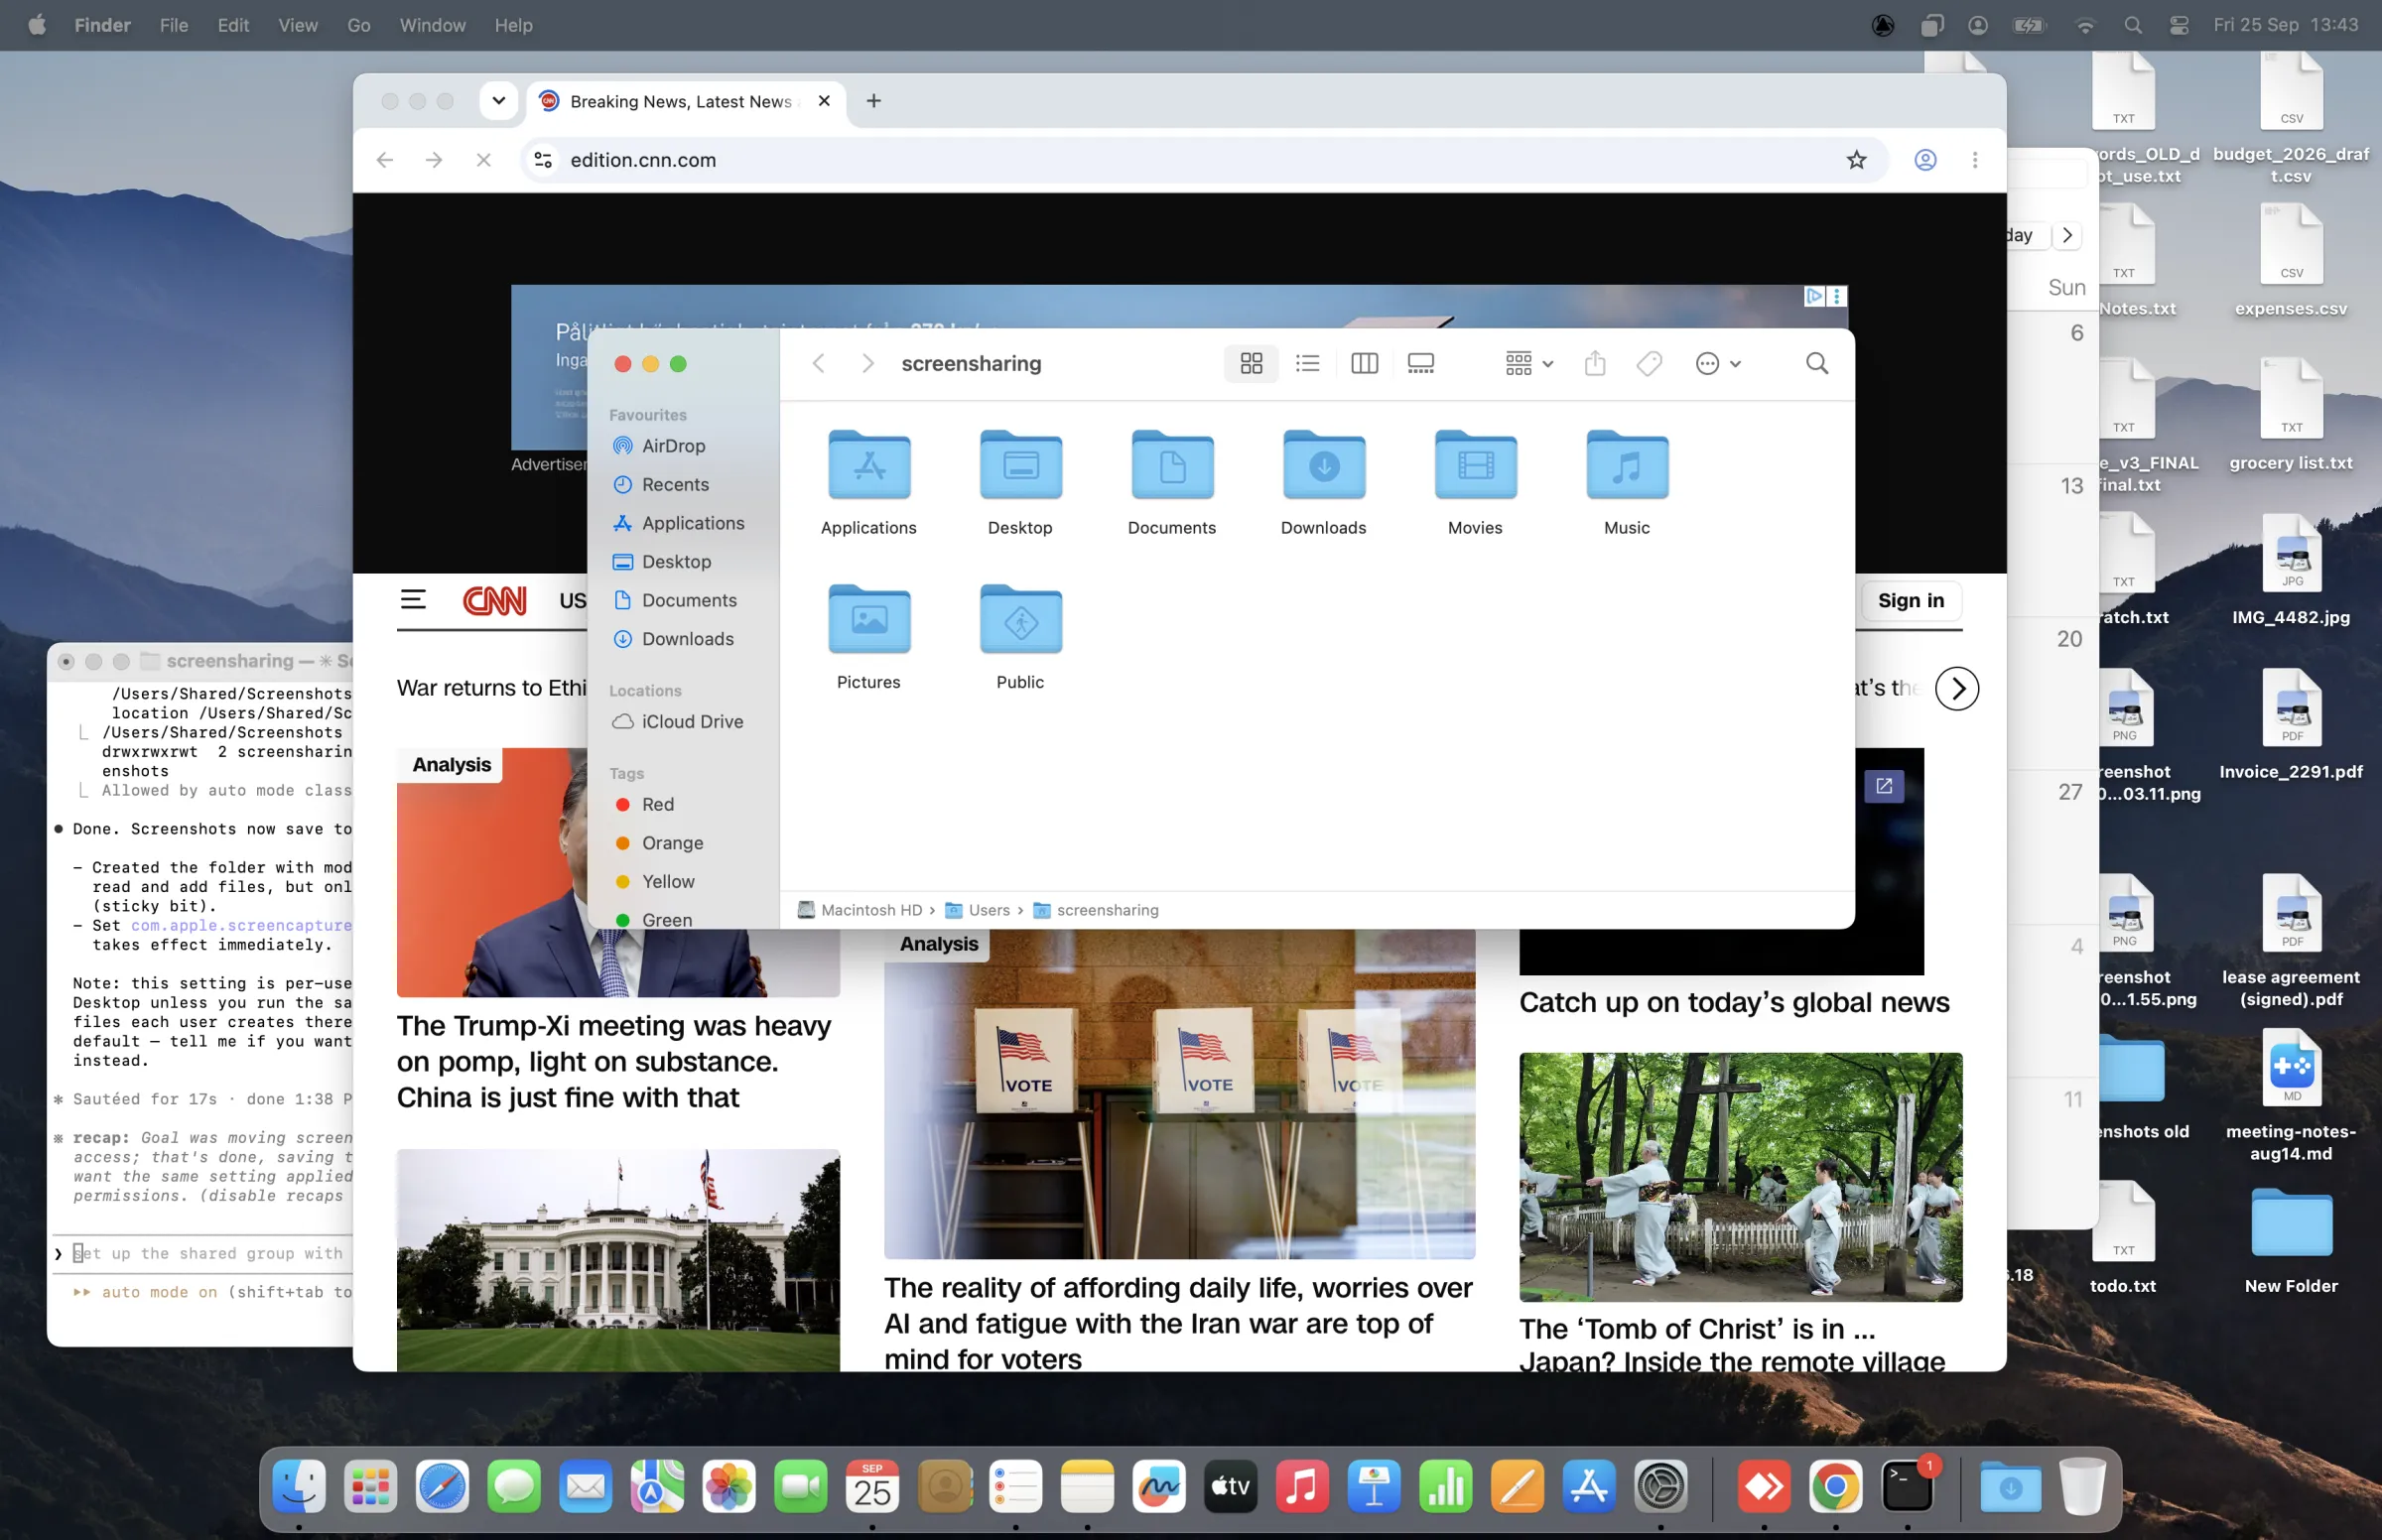
Task: Advance the calendar with the next chevron
Action: (x=2067, y=235)
